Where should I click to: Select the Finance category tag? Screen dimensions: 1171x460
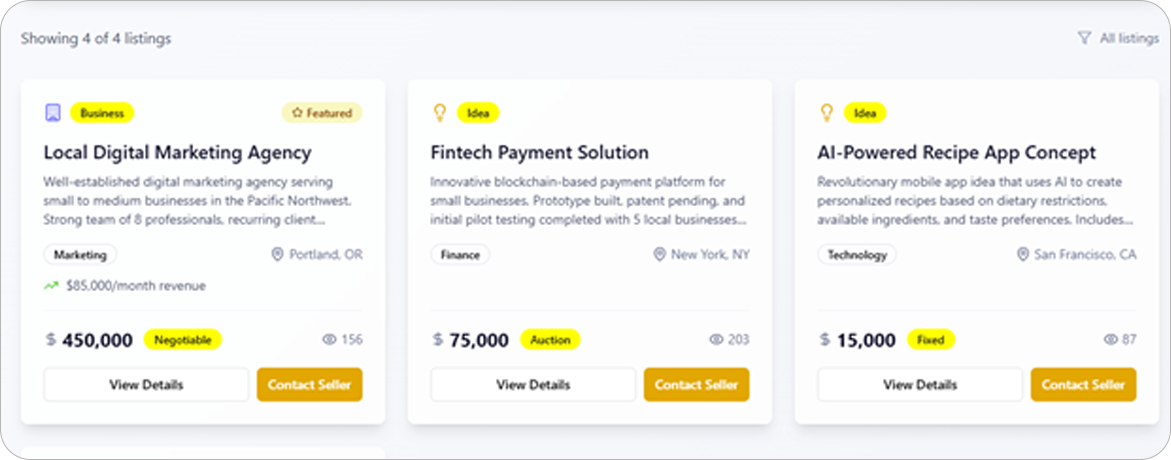click(461, 255)
